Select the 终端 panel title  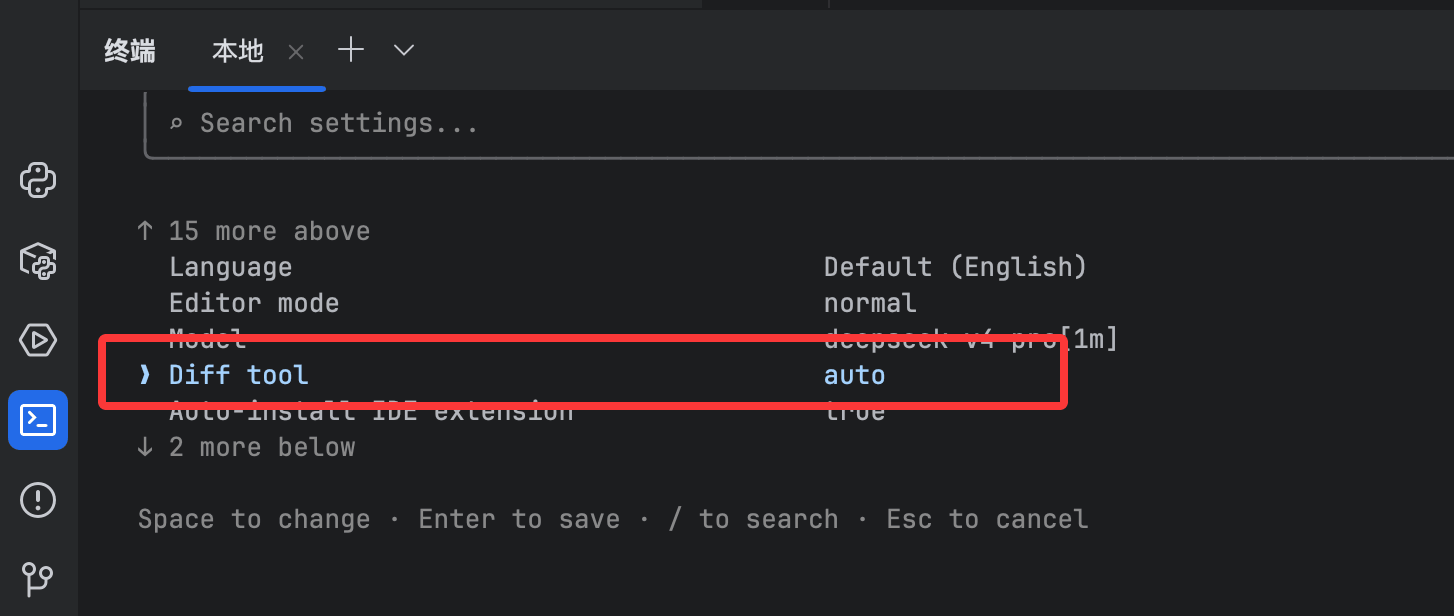coord(130,51)
